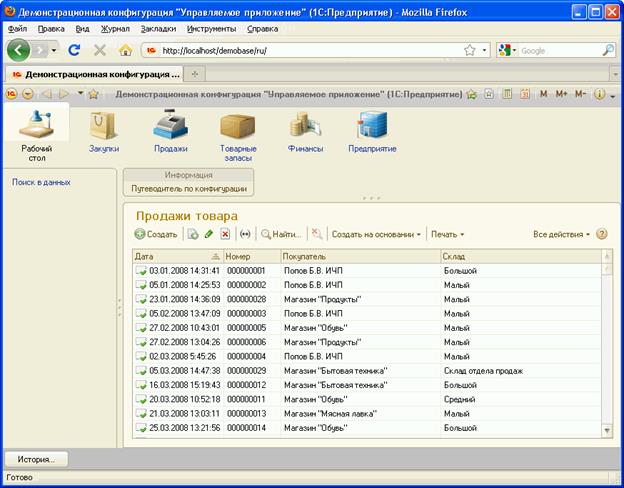Open 1C navigation history dropdown arrow

[x=80, y=94]
